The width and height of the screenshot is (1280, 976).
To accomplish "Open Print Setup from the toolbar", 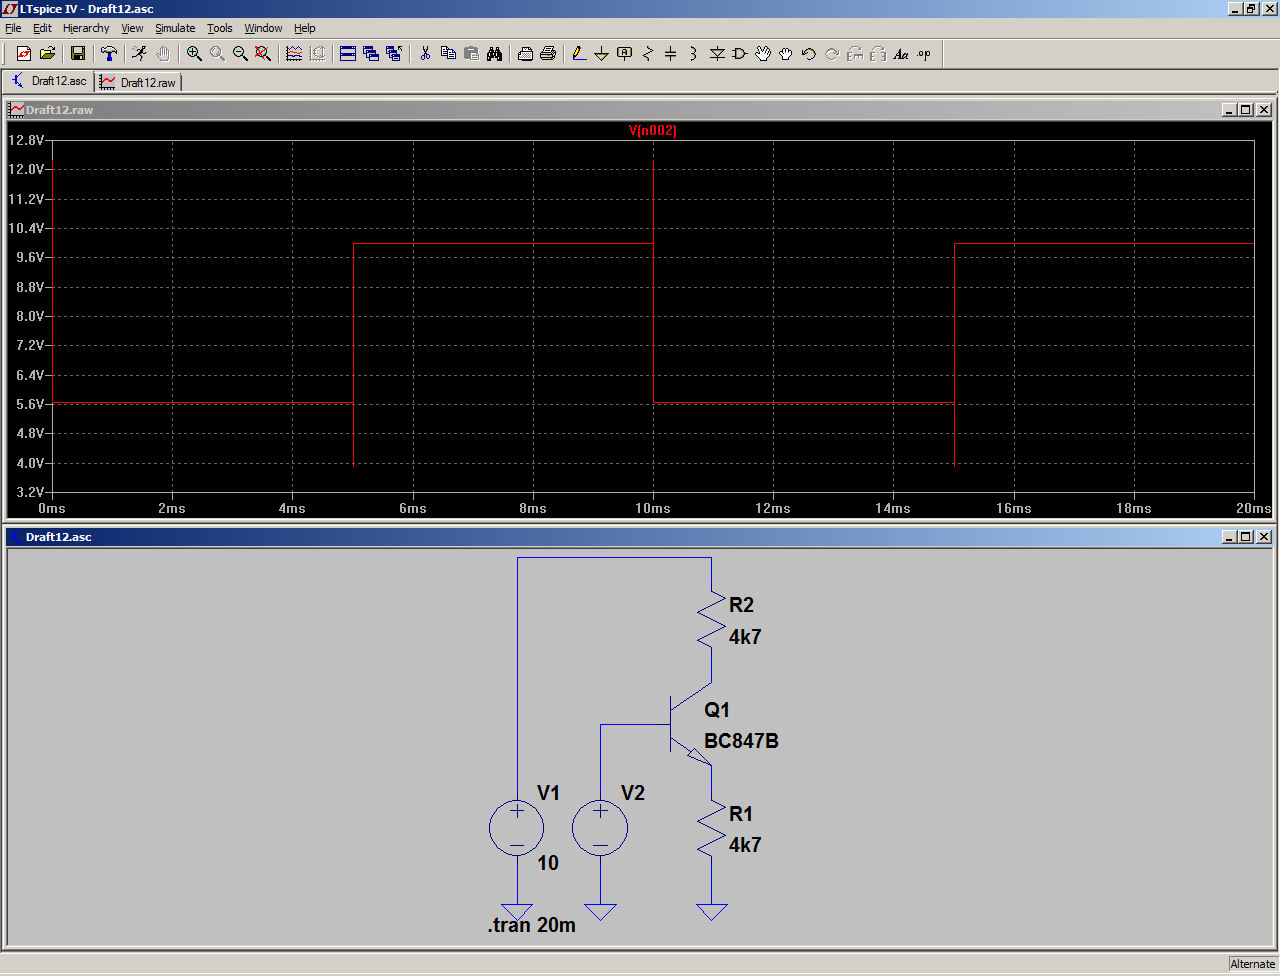I will point(525,54).
